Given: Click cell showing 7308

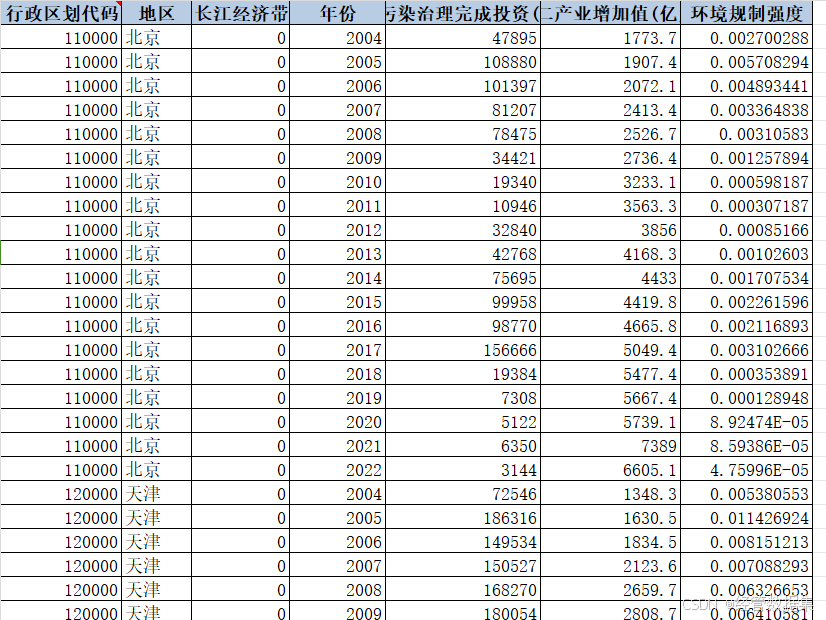Looking at the screenshot, I should pyautogui.click(x=463, y=398).
